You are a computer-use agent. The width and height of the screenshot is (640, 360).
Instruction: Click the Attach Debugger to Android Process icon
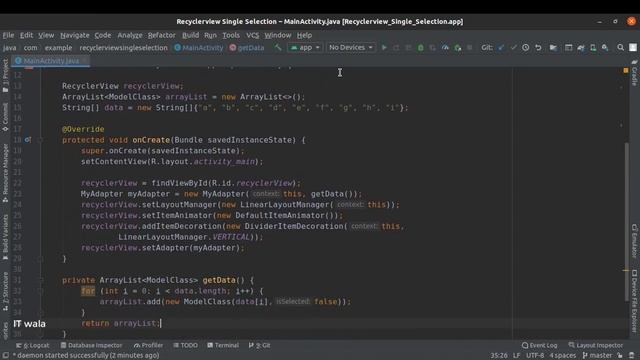pyautogui.click(x=458, y=48)
